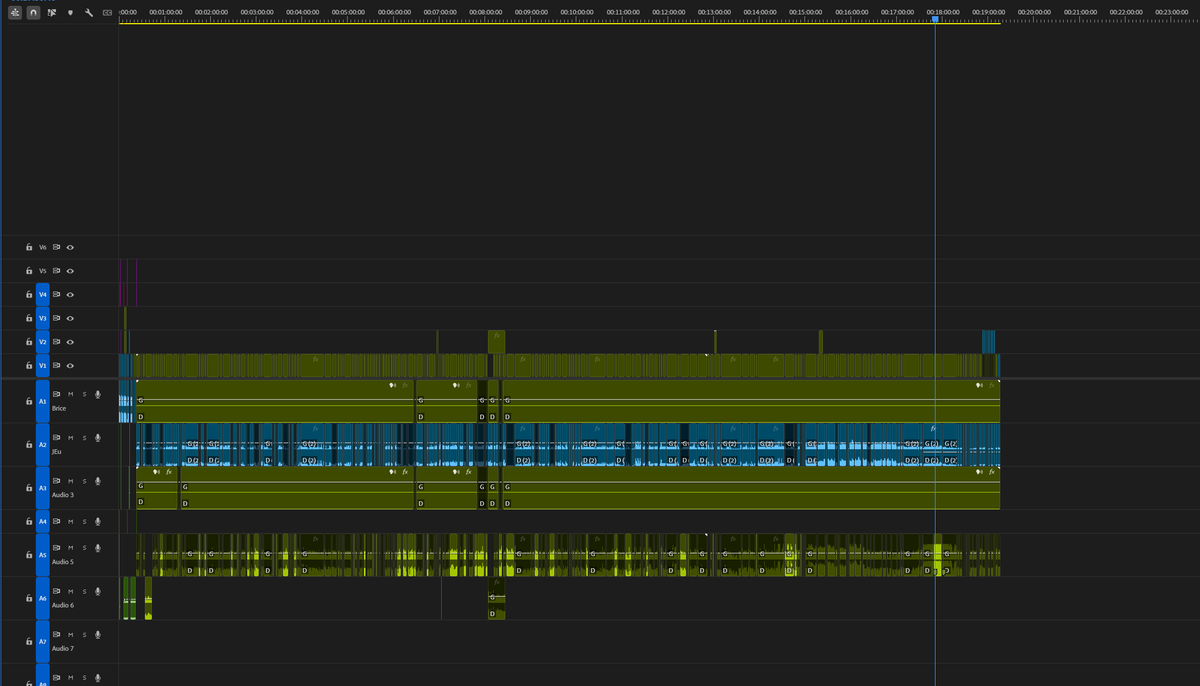Click the Brice track name label
Screen dimensions: 1200x686
59,408
